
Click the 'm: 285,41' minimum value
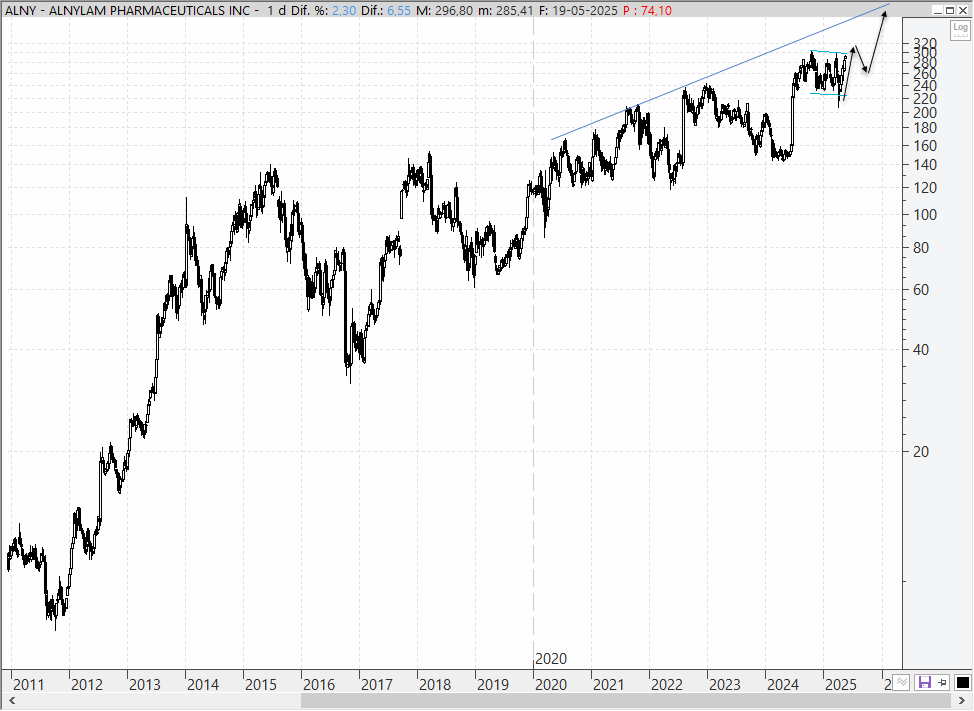coord(505,10)
